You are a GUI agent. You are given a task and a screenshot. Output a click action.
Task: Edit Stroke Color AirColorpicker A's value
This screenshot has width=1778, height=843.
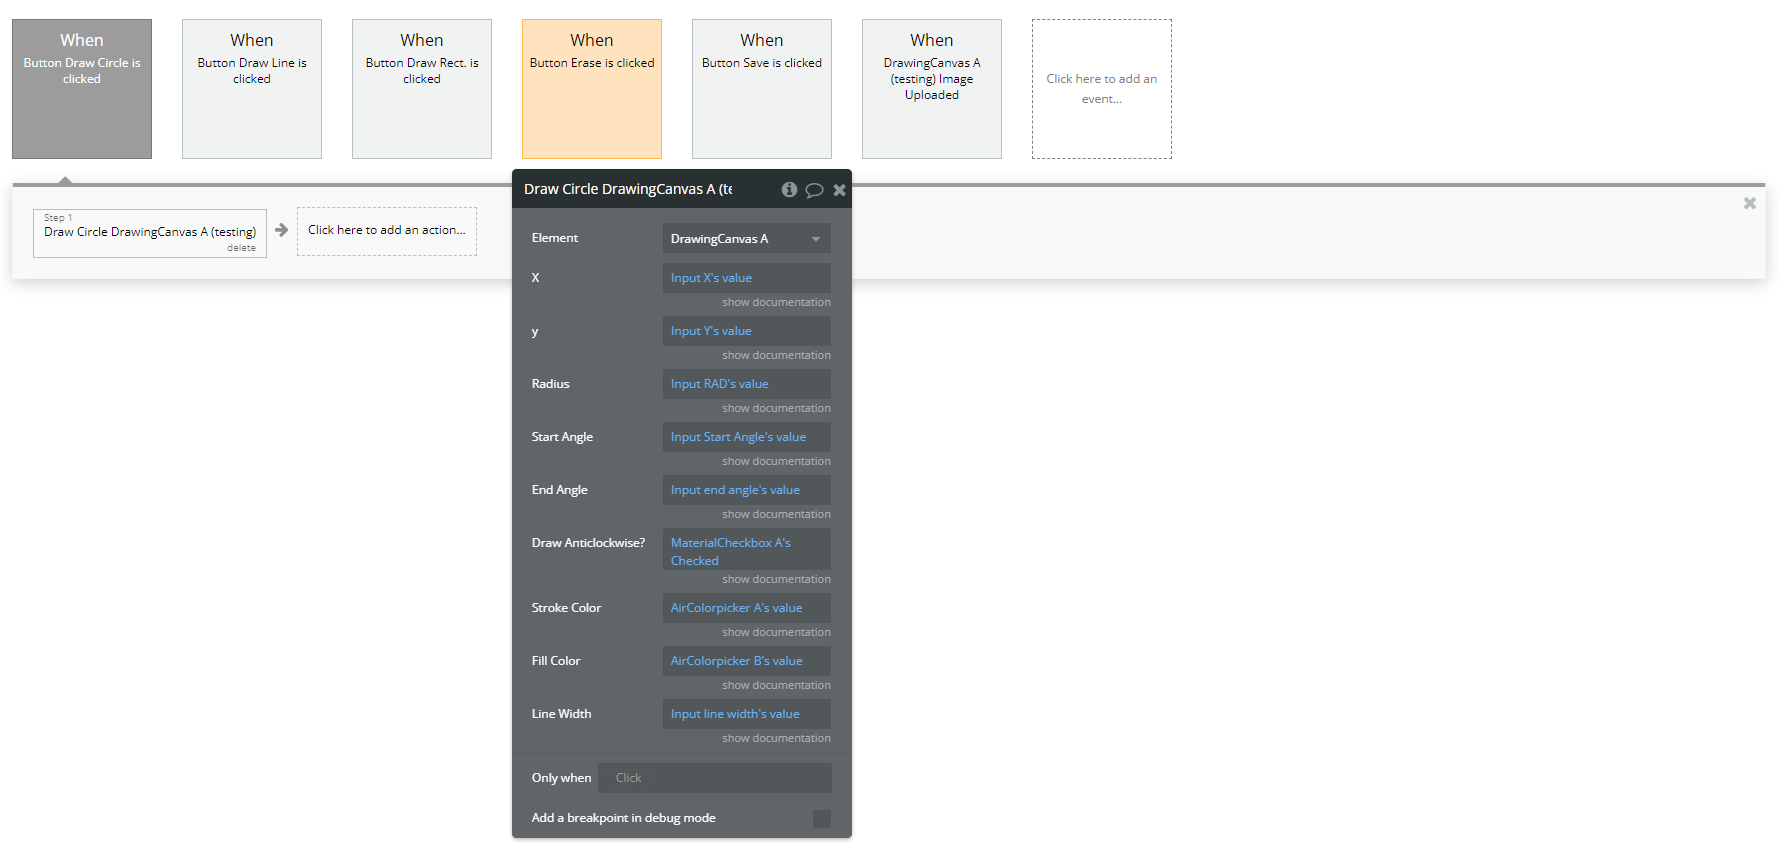[747, 608]
